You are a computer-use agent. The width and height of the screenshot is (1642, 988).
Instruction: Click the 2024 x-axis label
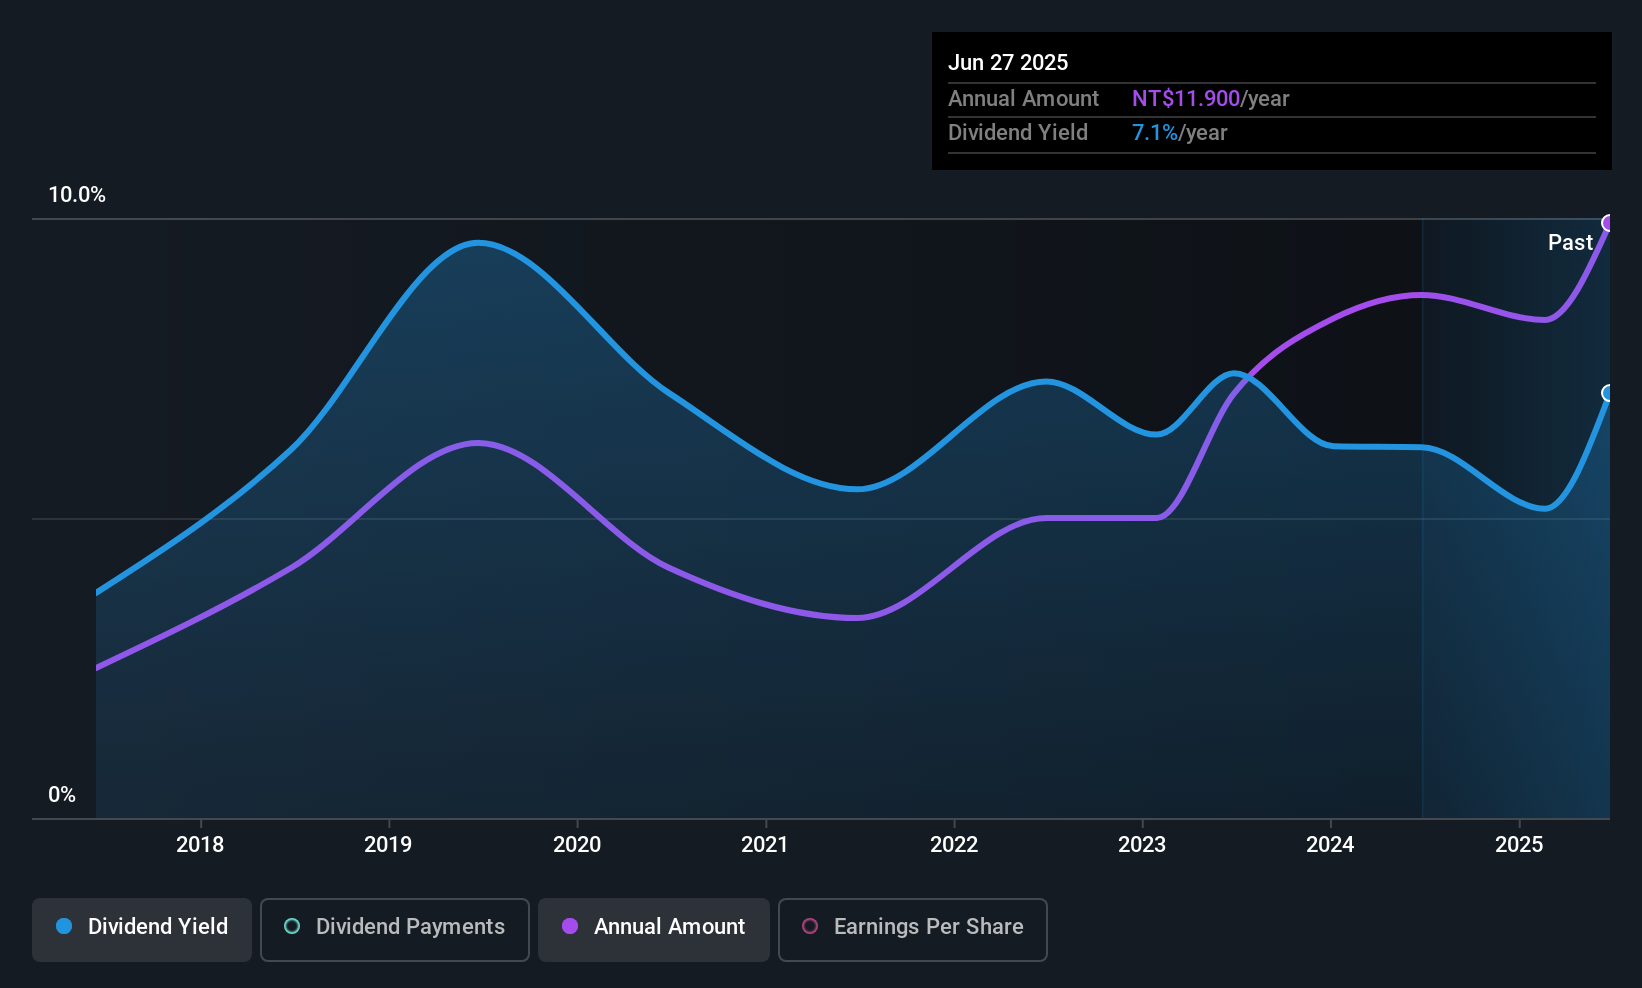pos(1330,845)
